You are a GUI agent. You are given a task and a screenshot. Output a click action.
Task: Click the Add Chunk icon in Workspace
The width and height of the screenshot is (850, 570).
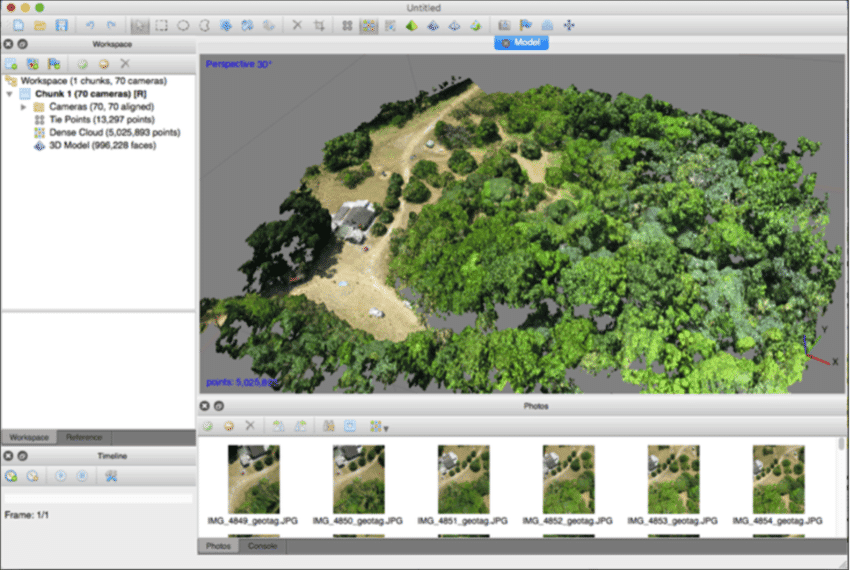(12, 63)
